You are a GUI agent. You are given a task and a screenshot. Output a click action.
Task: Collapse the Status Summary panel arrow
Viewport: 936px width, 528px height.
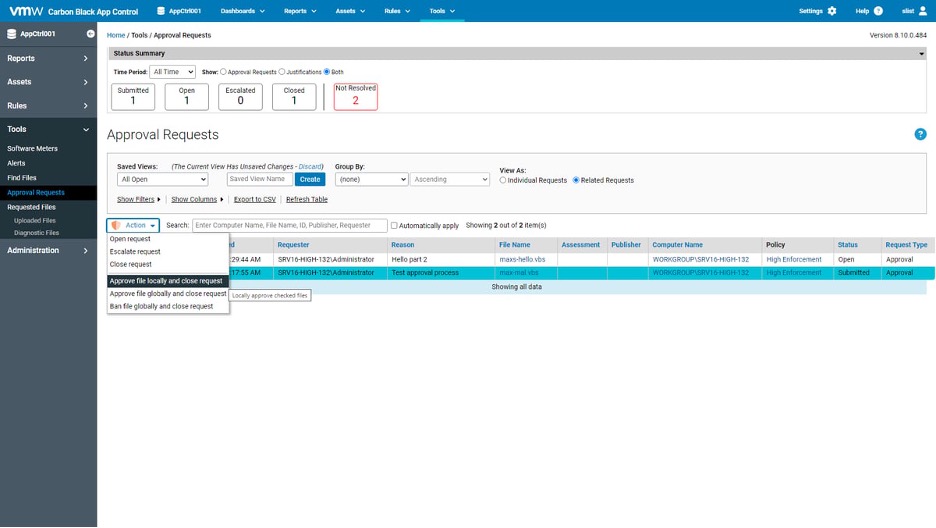pos(921,54)
